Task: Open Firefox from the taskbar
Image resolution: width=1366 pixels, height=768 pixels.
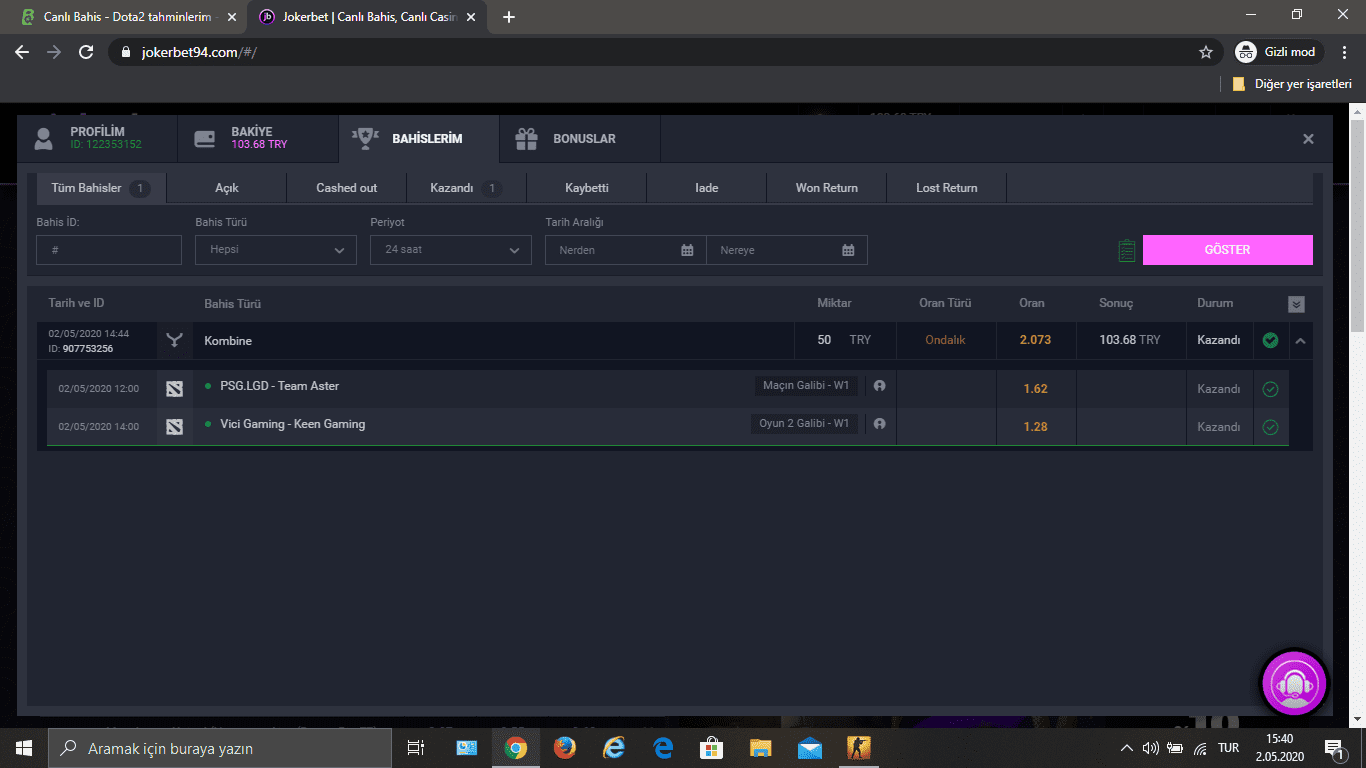Action: 565,748
